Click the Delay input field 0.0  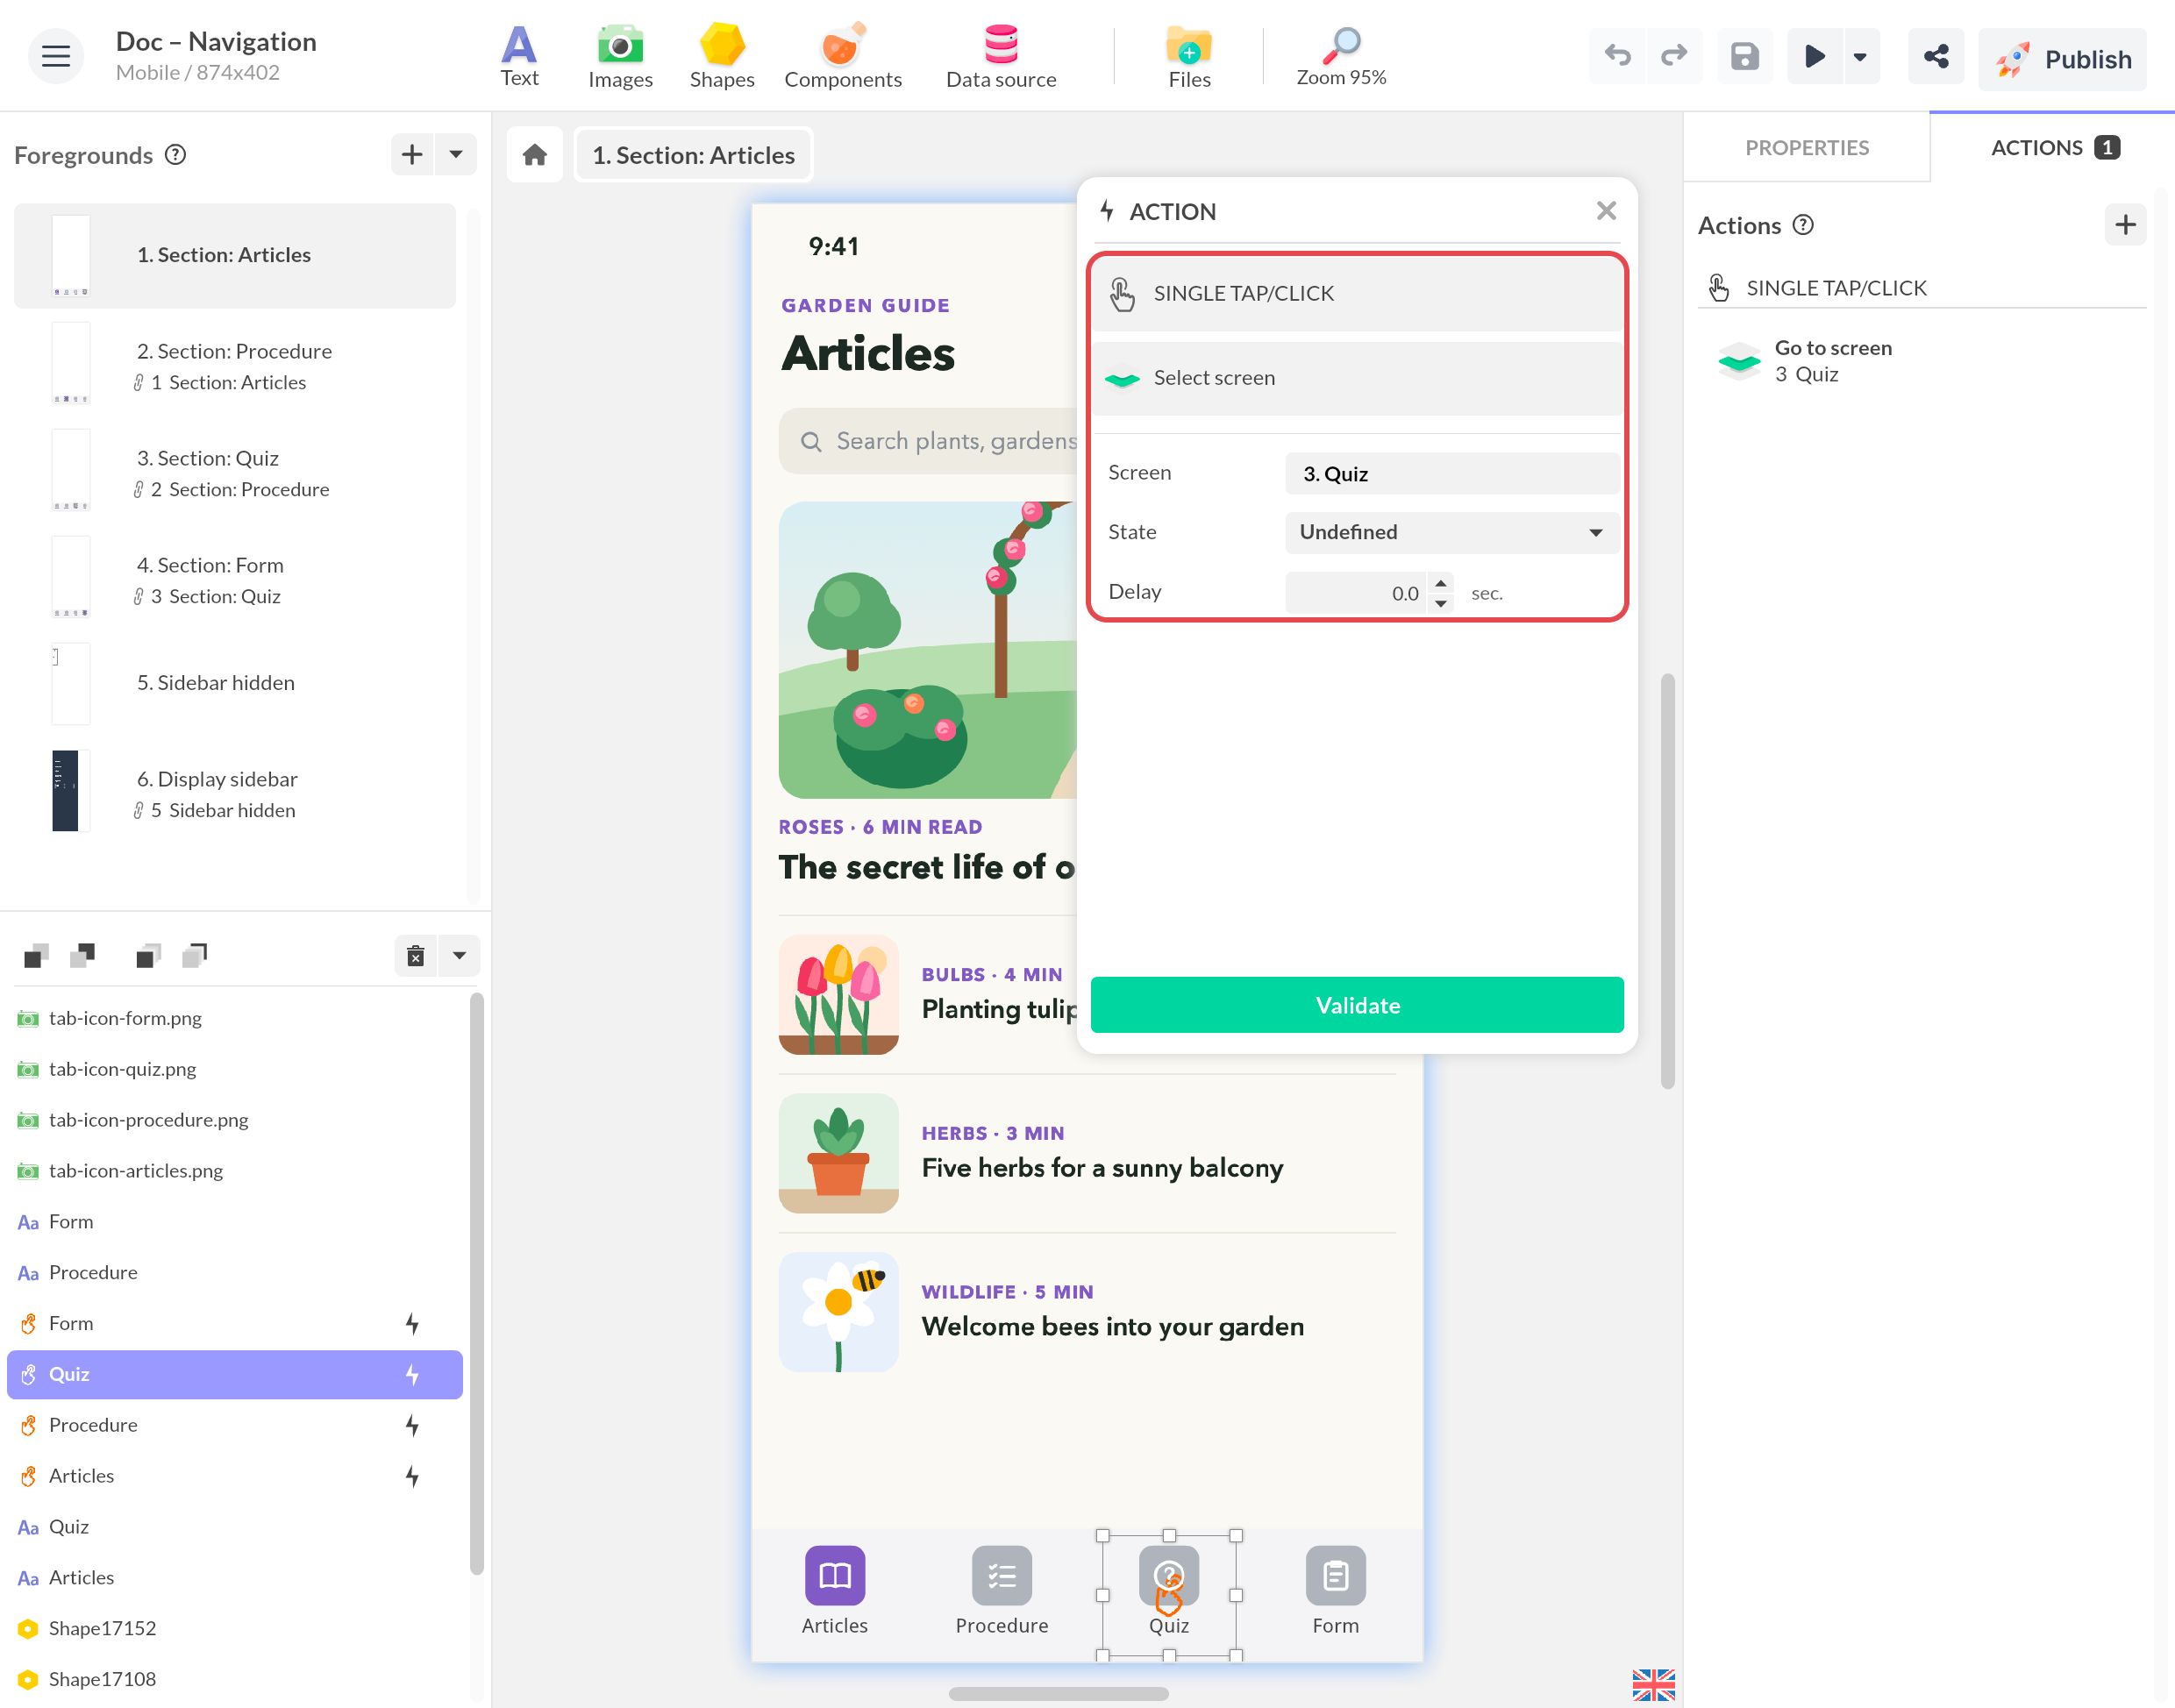point(1356,593)
